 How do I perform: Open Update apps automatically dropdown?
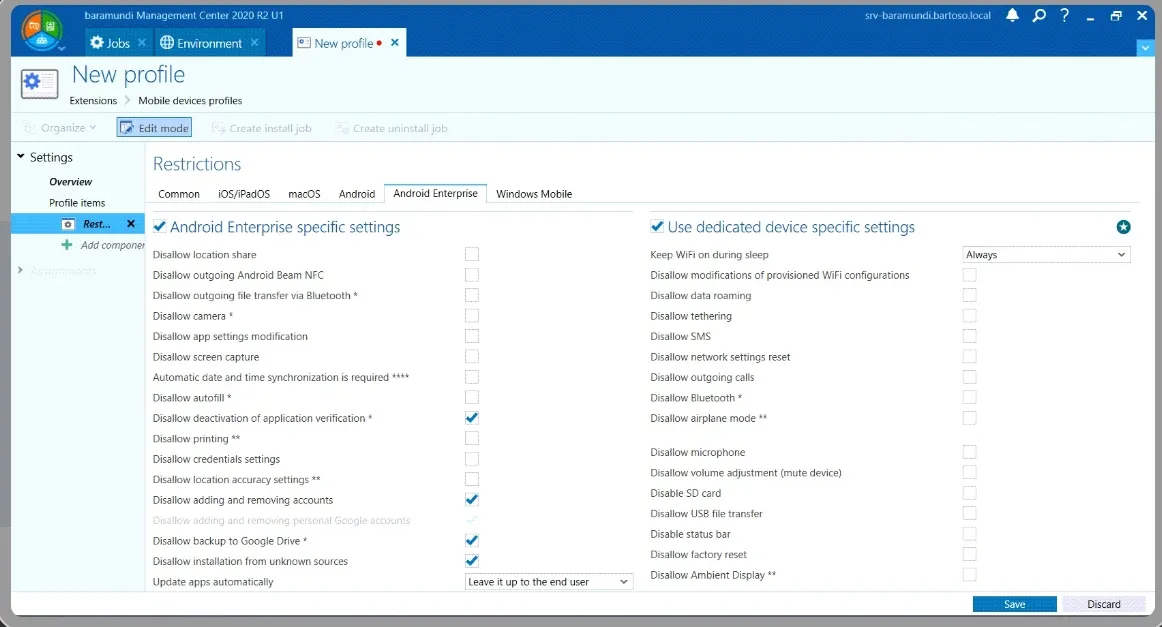[x=549, y=582]
